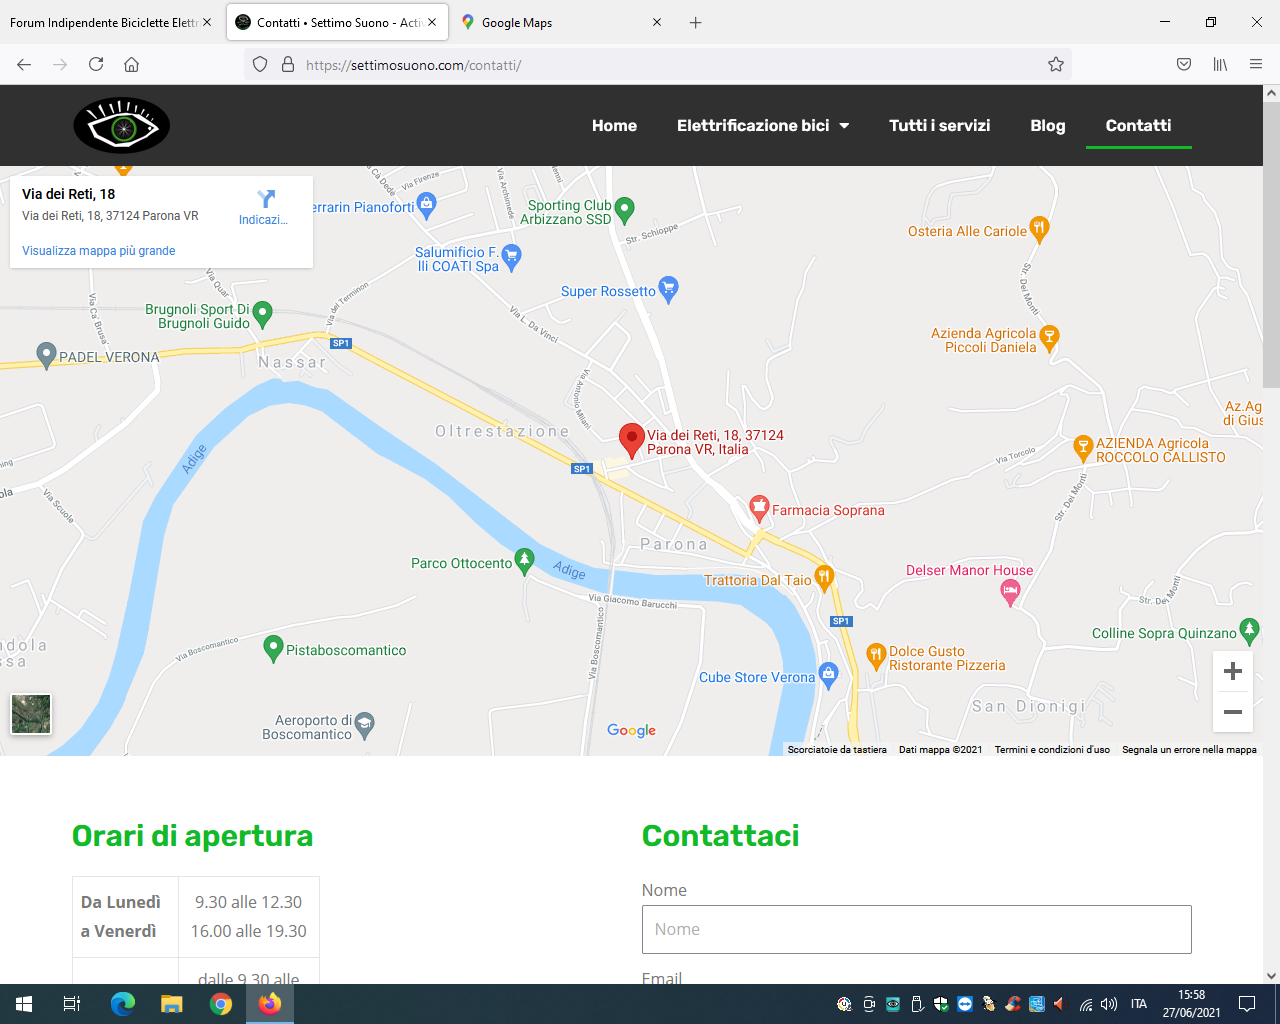Screen dimensions: 1280x1024
Task: Click Trattoria Dal Taio restaurant marker
Action: point(824,577)
